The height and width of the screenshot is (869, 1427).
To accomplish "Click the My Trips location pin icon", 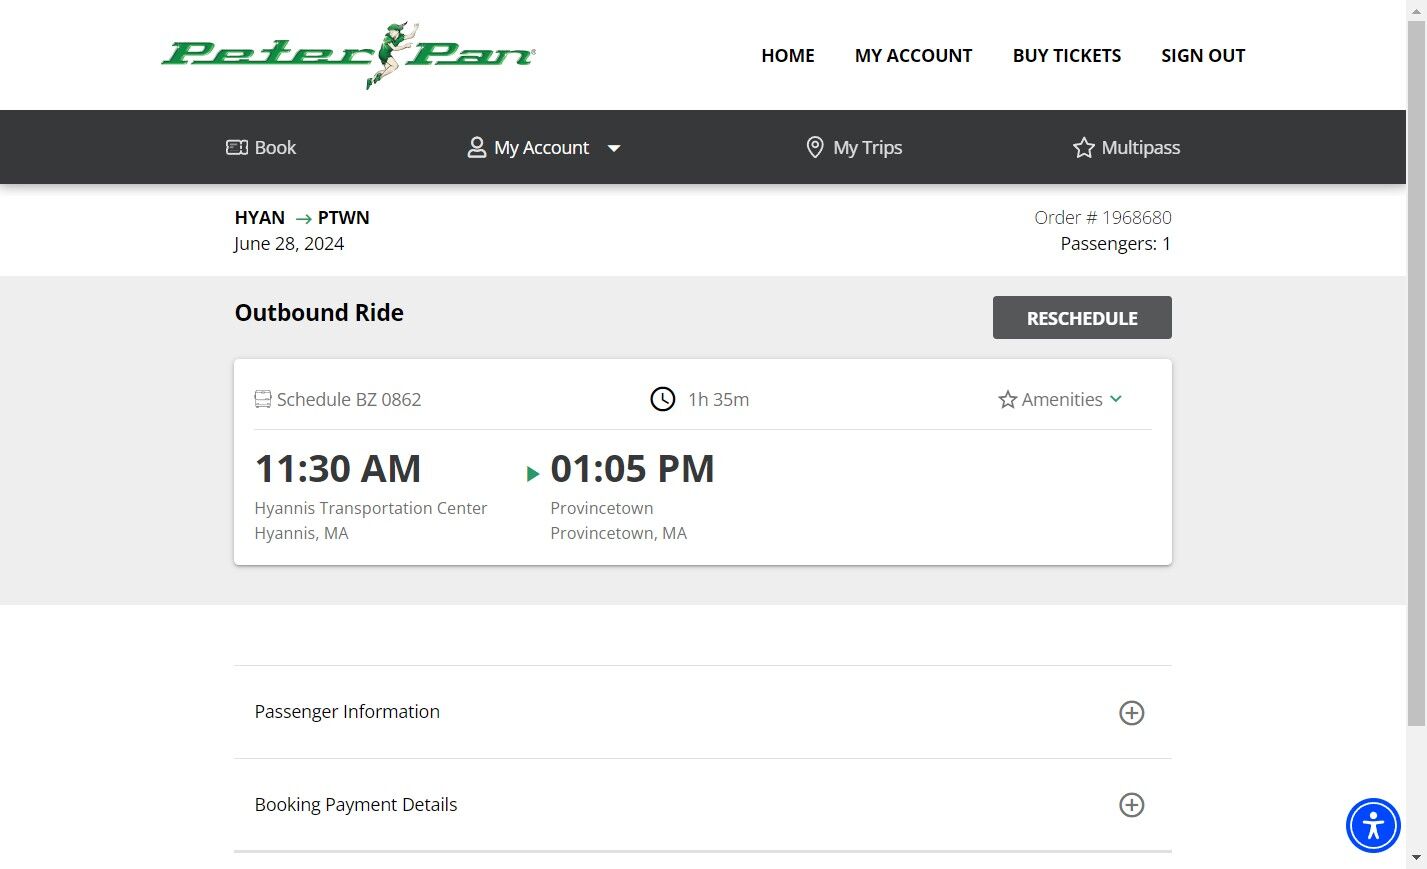I will click(815, 148).
